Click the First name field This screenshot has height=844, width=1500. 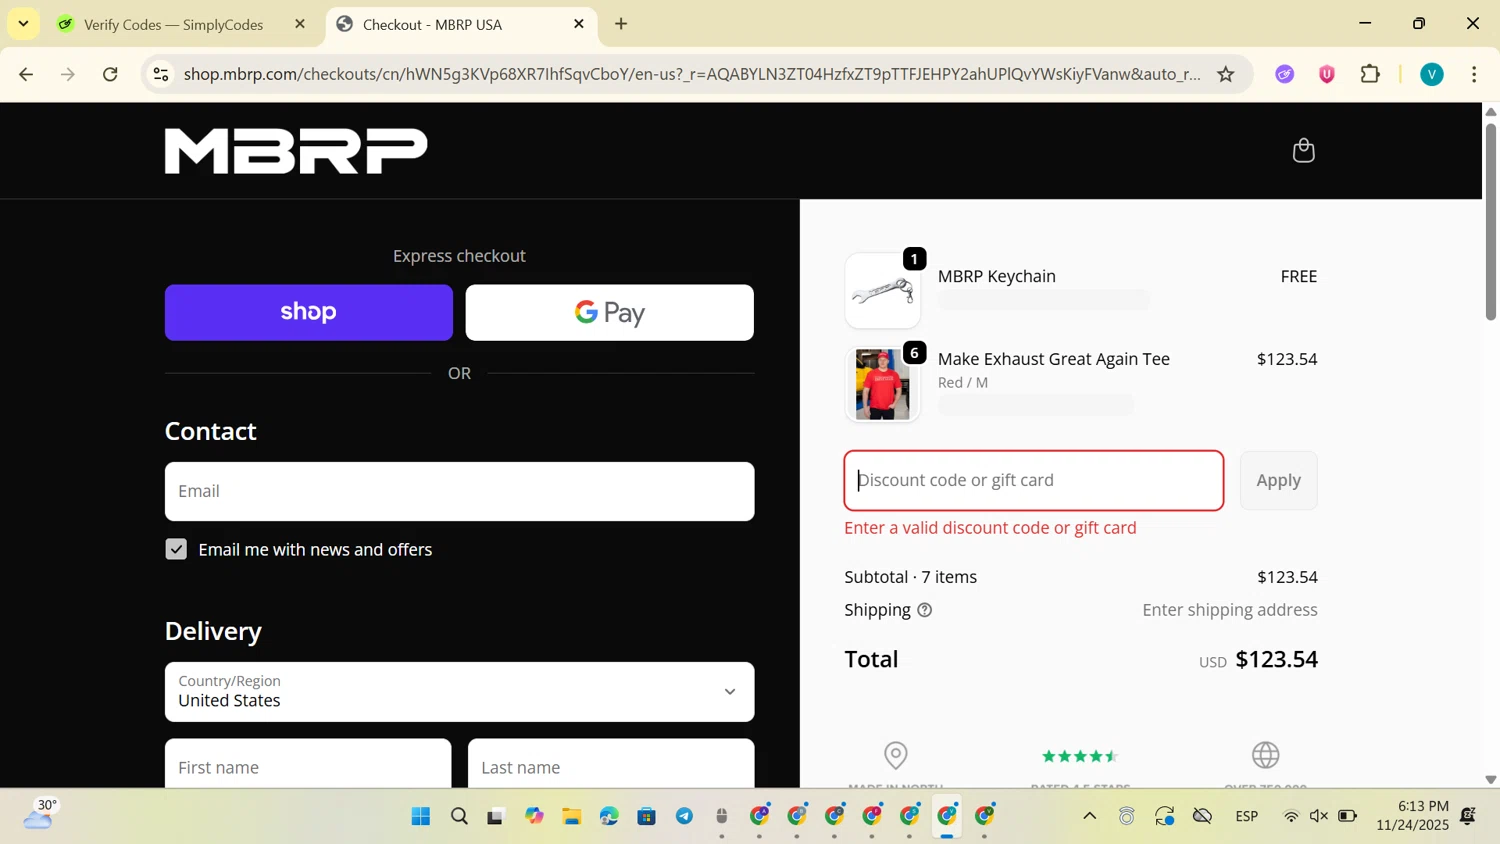coord(308,766)
